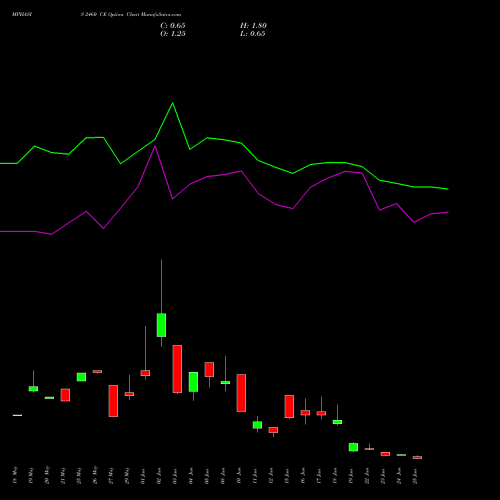500x500 pixels.
Task: Click the '04 Jun' date label
Action: [x=191, y=476]
